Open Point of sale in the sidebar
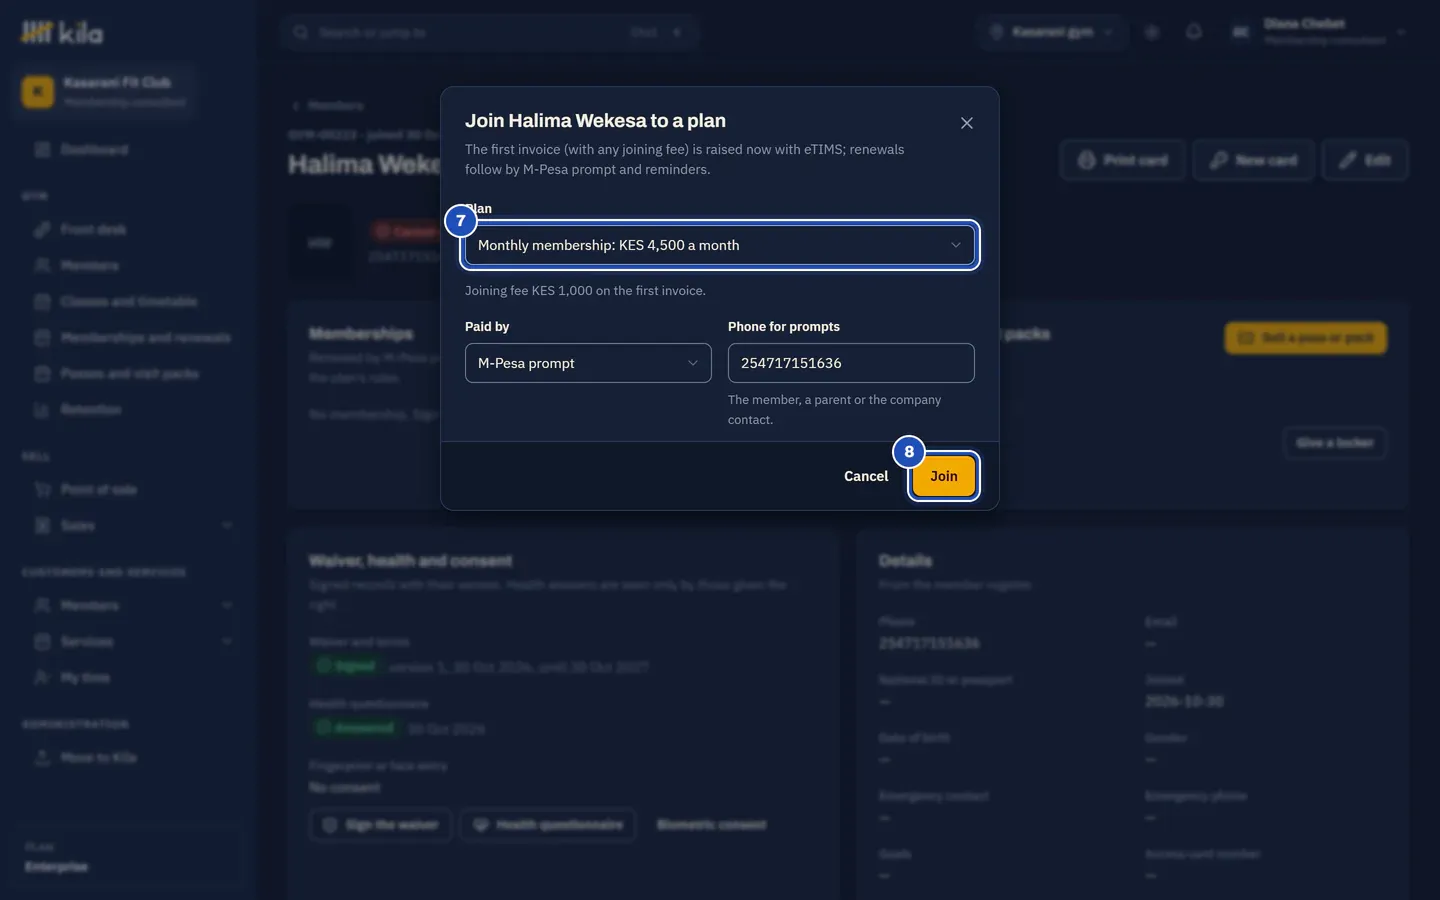The width and height of the screenshot is (1440, 900). pyautogui.click(x=130, y=490)
